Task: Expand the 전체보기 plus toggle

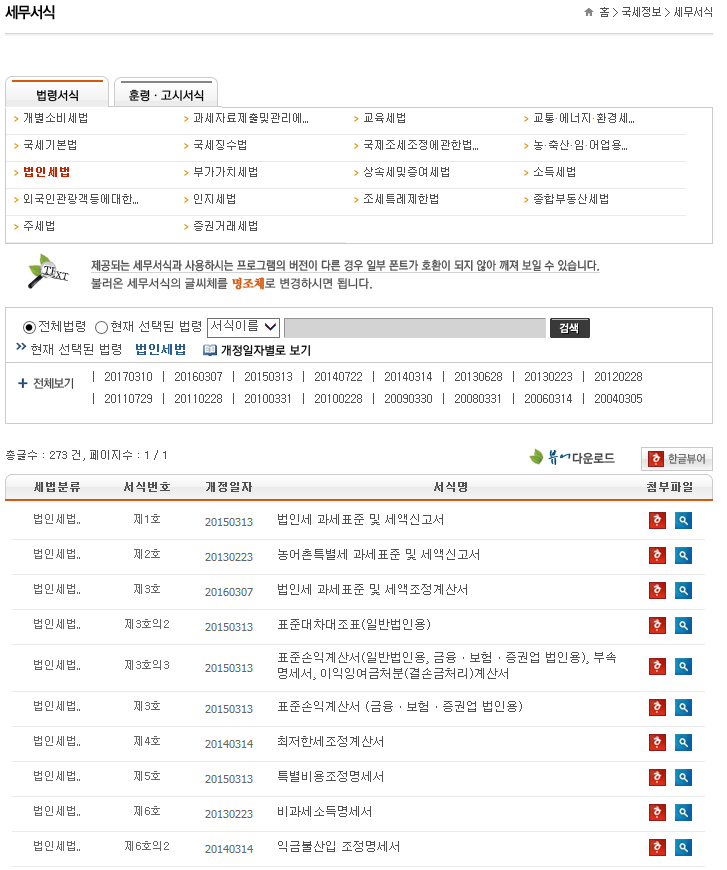Action: (x=23, y=383)
